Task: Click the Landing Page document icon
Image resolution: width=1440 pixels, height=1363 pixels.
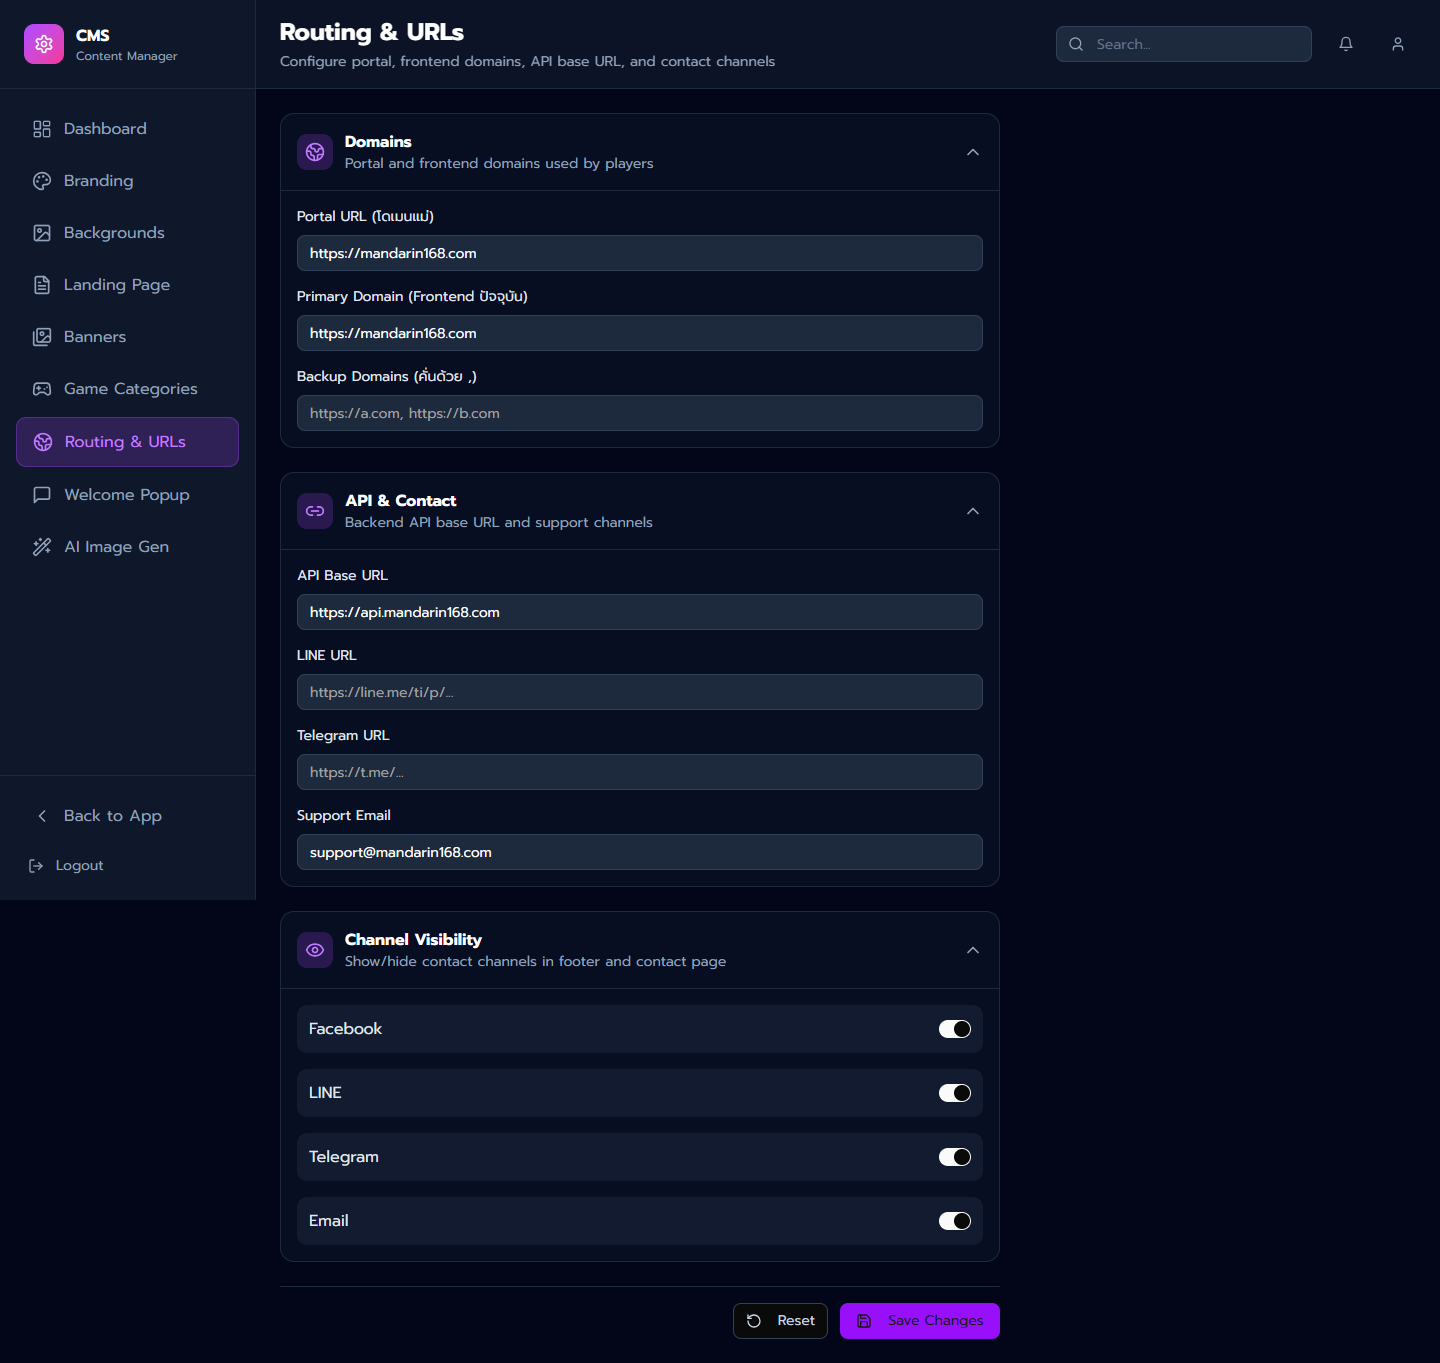Action: [x=42, y=285]
